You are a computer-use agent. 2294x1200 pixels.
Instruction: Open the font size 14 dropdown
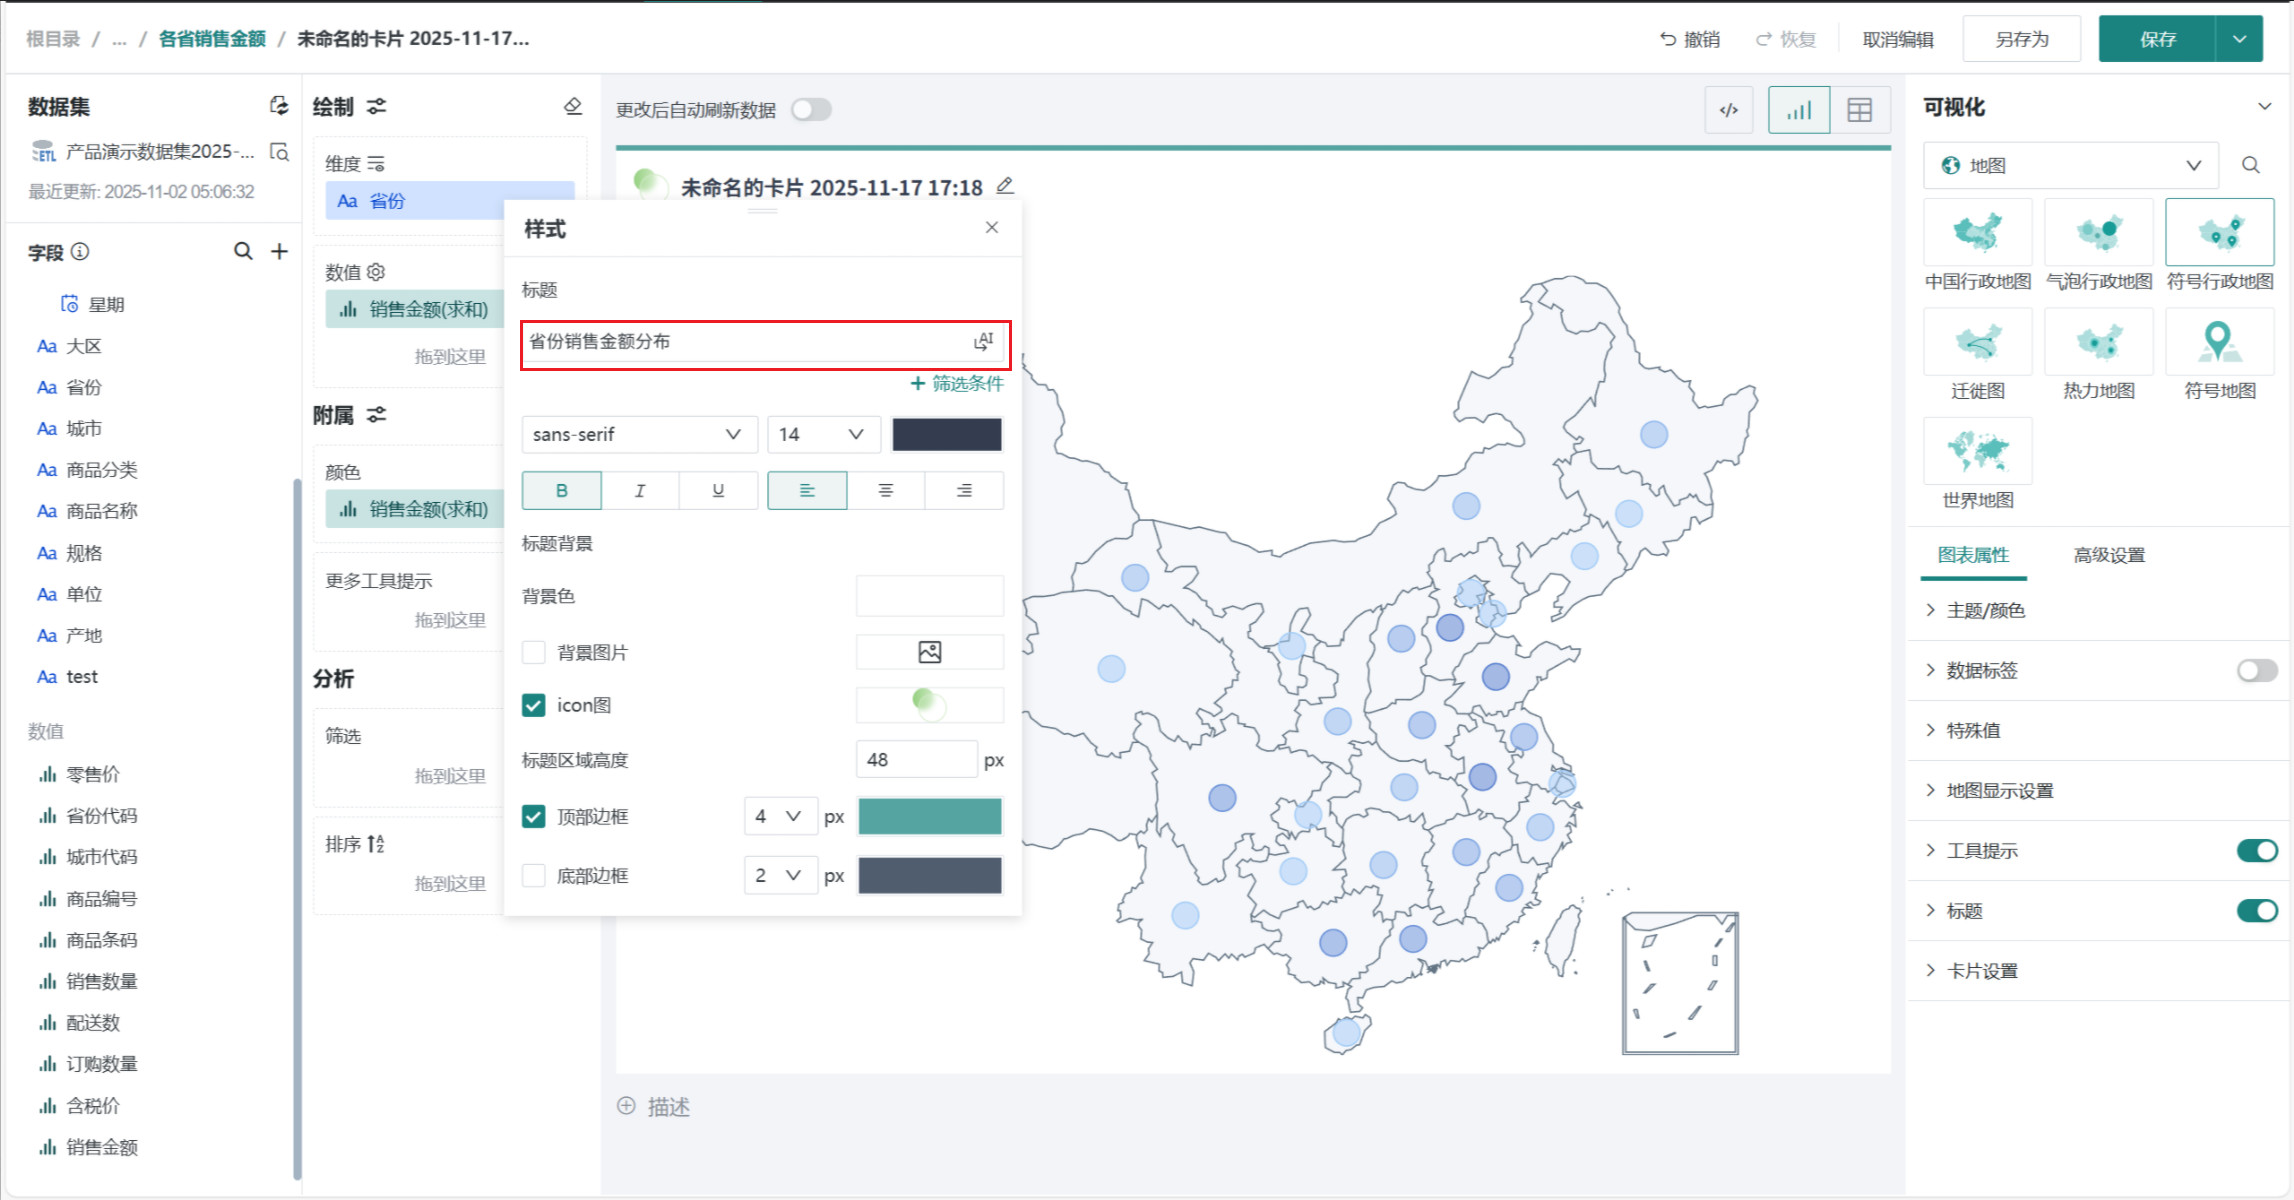point(822,435)
